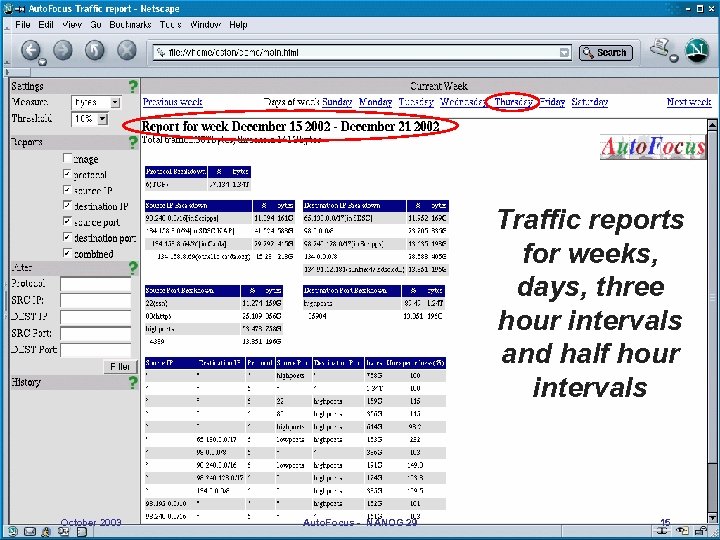Click the Print icon in toolbar
This screenshot has width=720, height=540.
point(660,48)
